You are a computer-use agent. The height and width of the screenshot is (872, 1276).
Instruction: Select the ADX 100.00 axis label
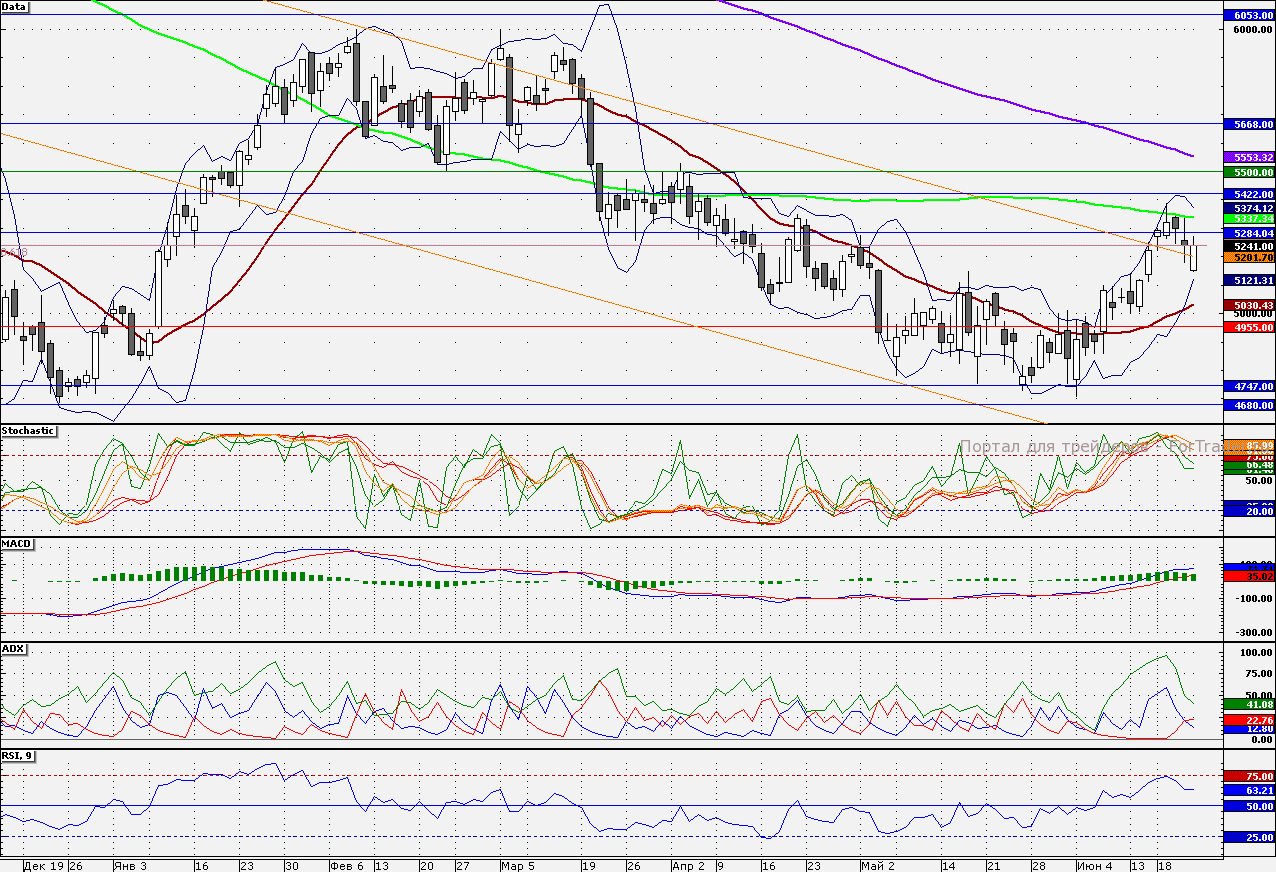click(x=1255, y=653)
